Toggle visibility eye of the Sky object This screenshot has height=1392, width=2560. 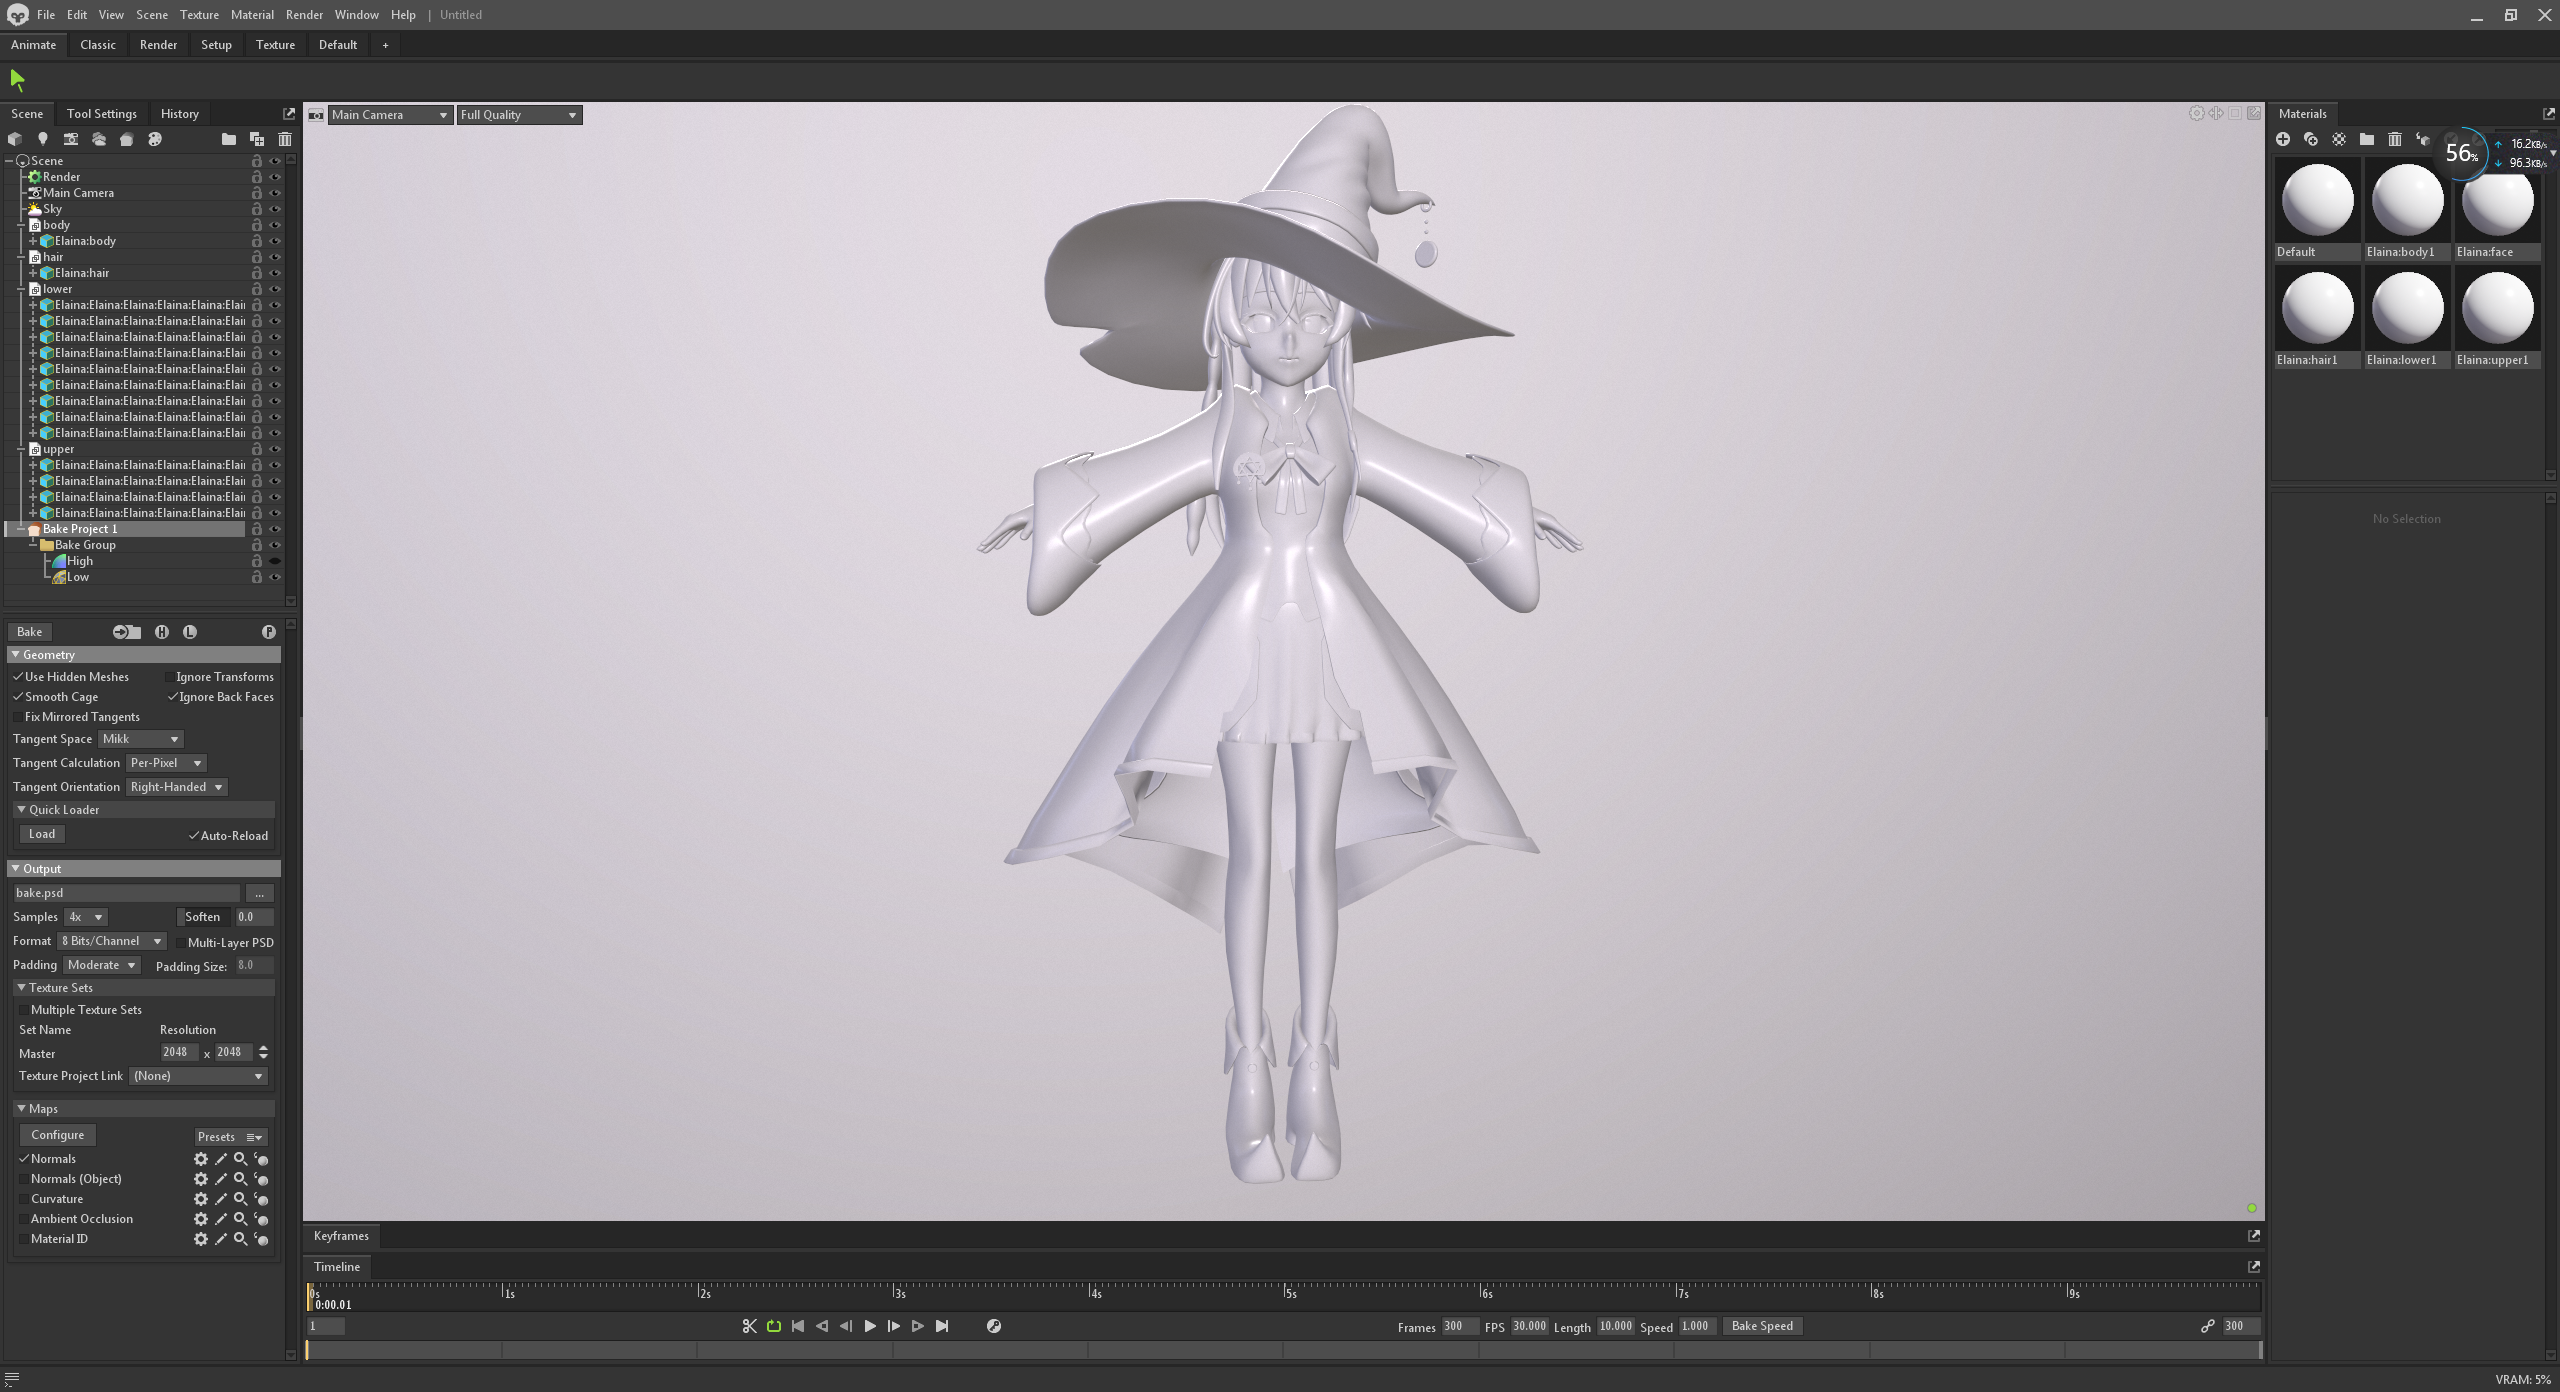(274, 209)
